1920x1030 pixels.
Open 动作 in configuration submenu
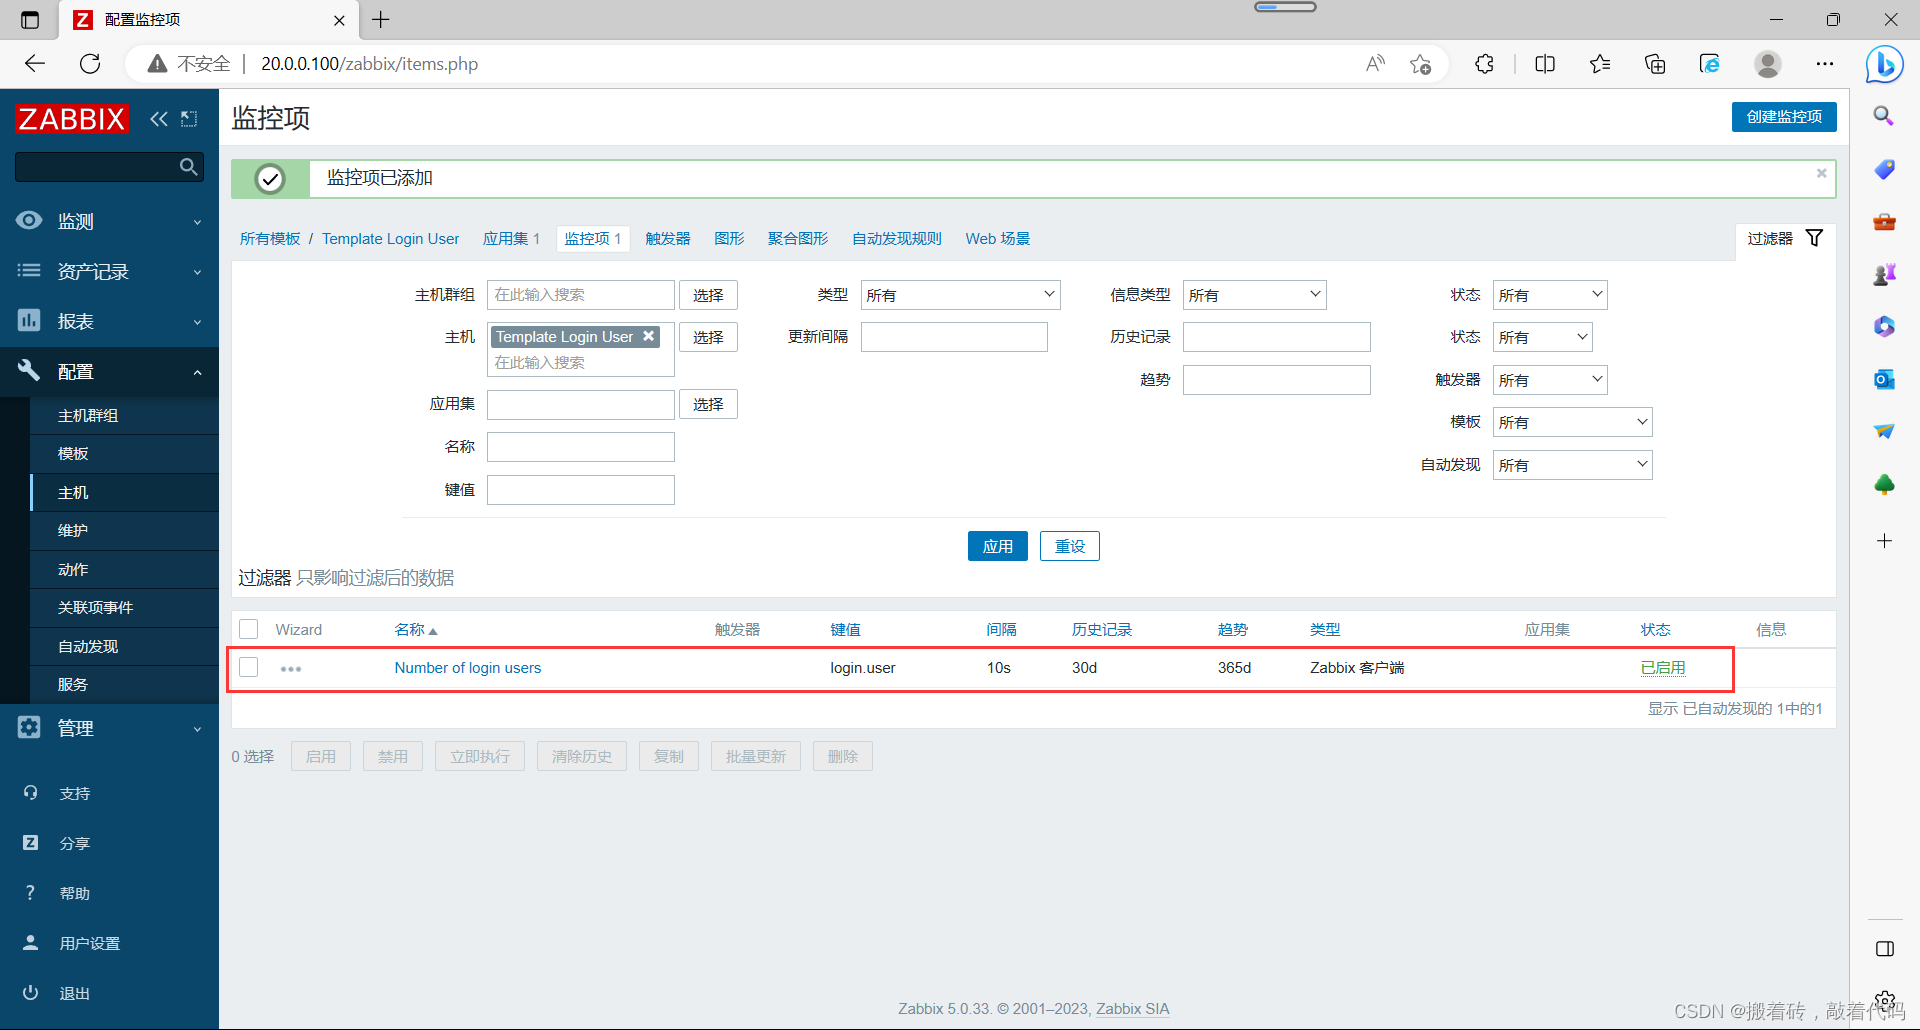click(x=124, y=569)
